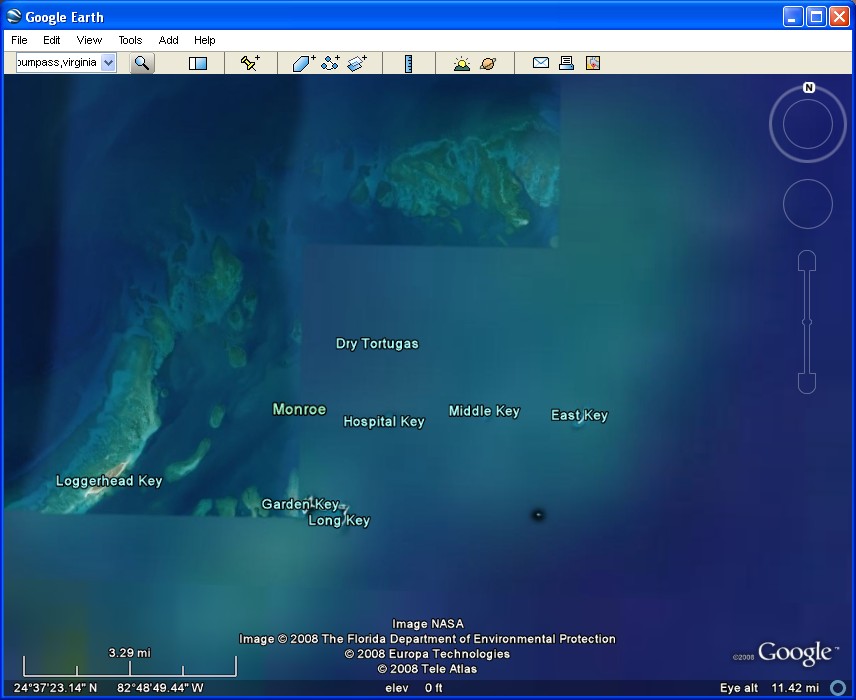Click the '© 2008 Europa Technologies' attribution
The width and height of the screenshot is (856, 700).
pos(427,654)
